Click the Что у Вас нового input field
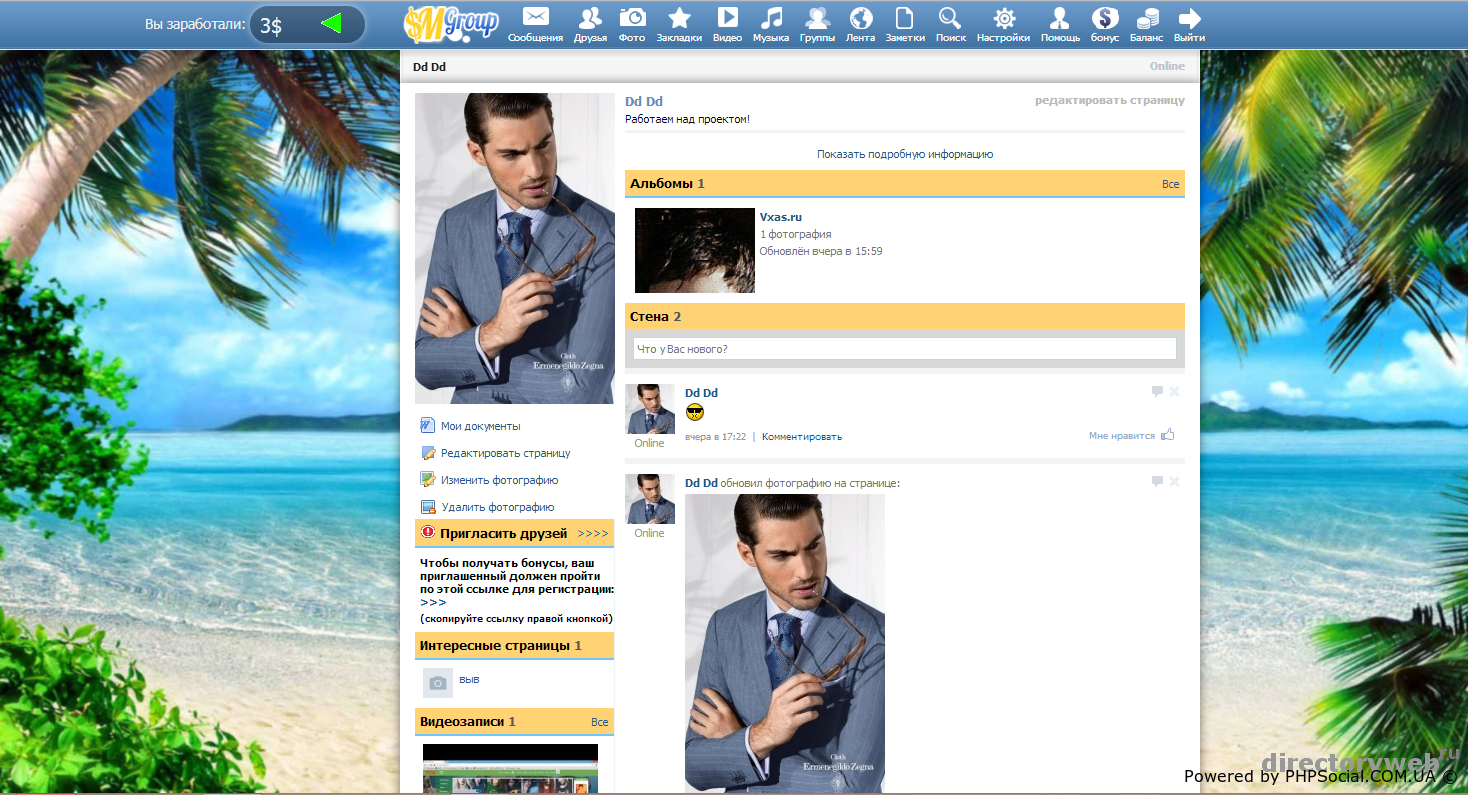1468x795 pixels. [x=904, y=349]
